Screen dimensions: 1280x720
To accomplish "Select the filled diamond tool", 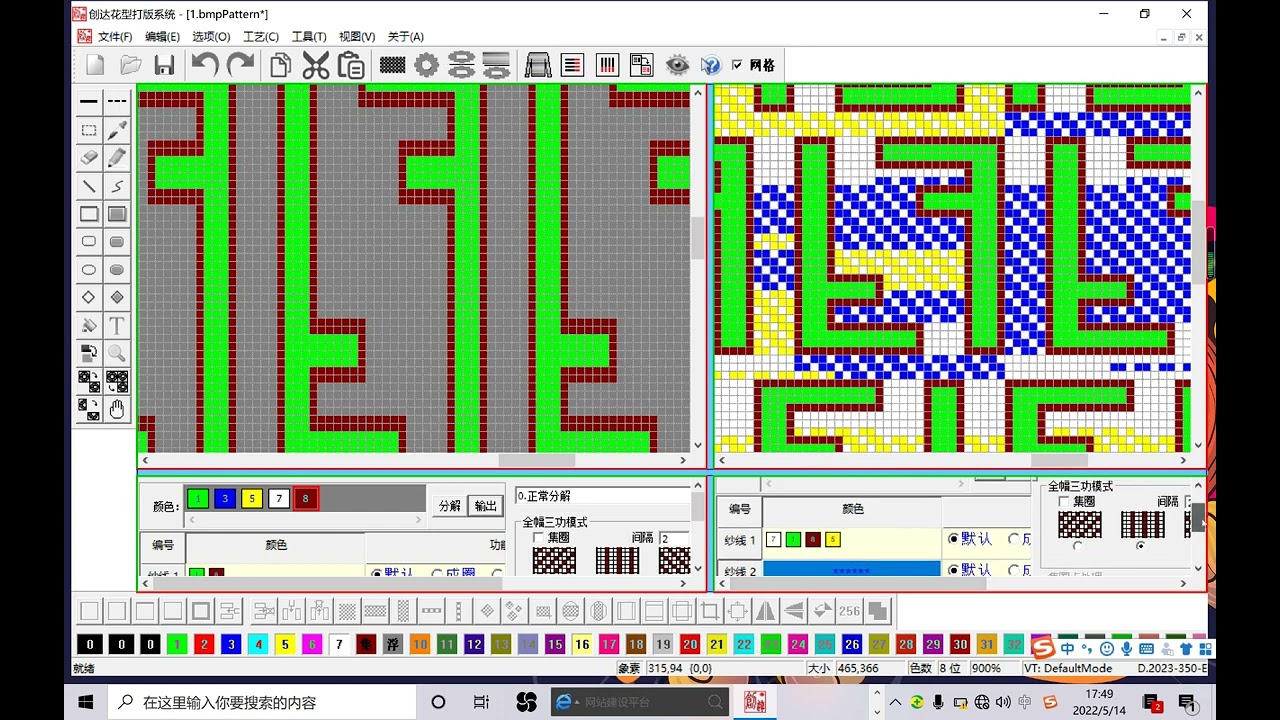I will pyautogui.click(x=117, y=298).
